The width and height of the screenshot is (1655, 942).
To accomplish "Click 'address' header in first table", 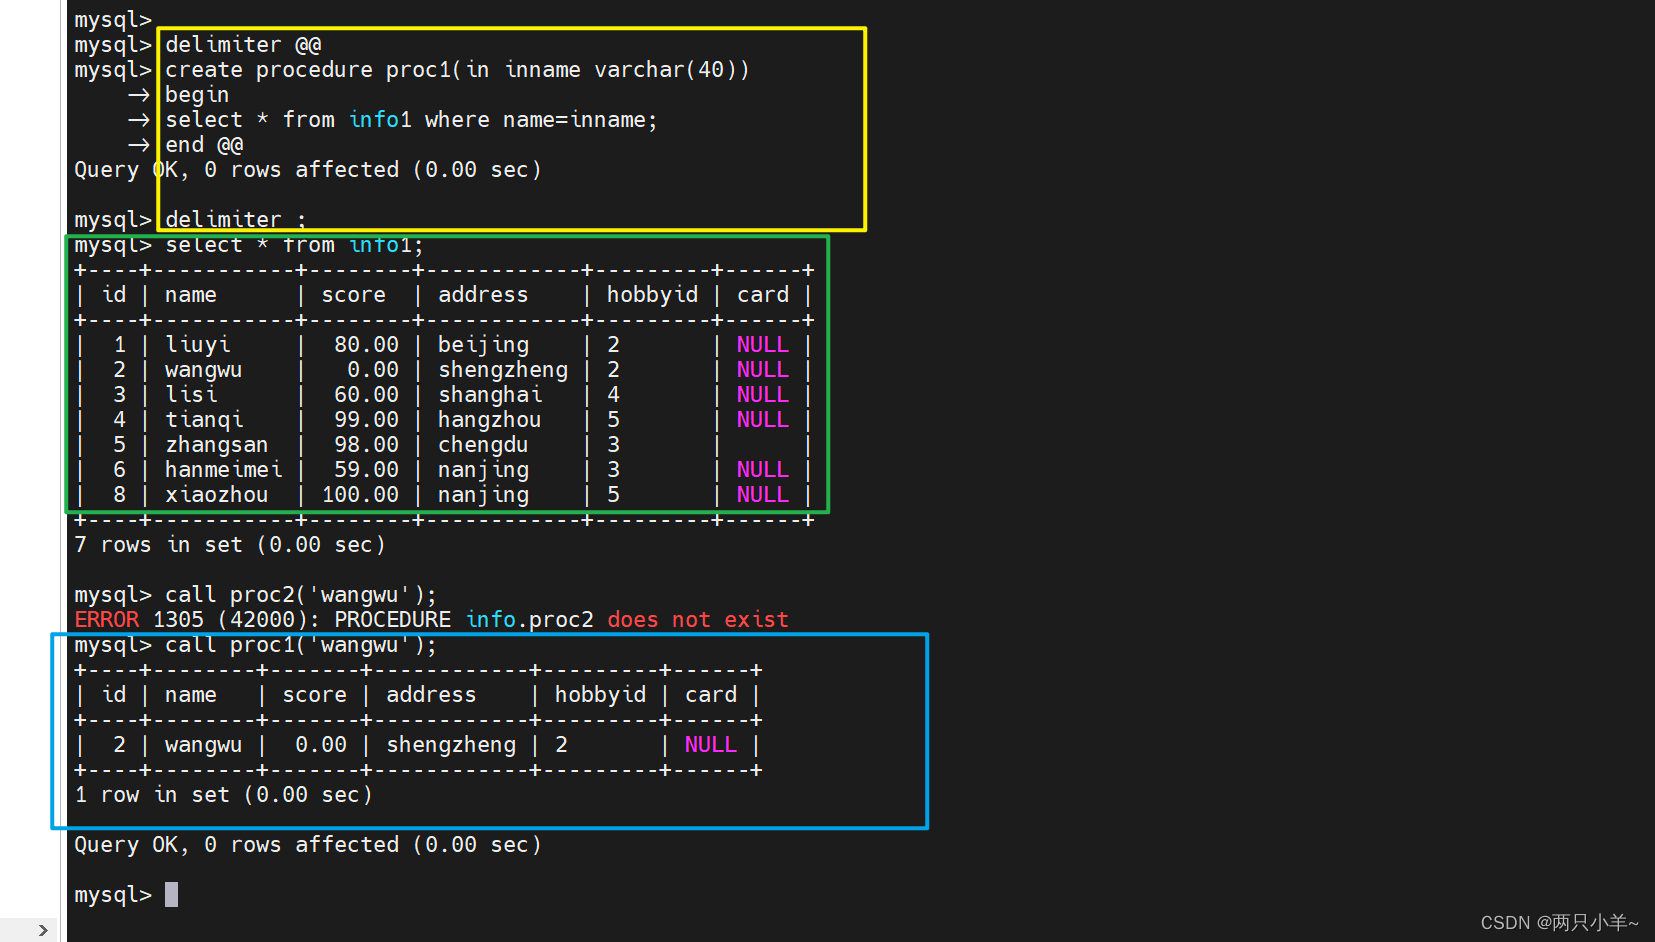I will [x=483, y=295].
